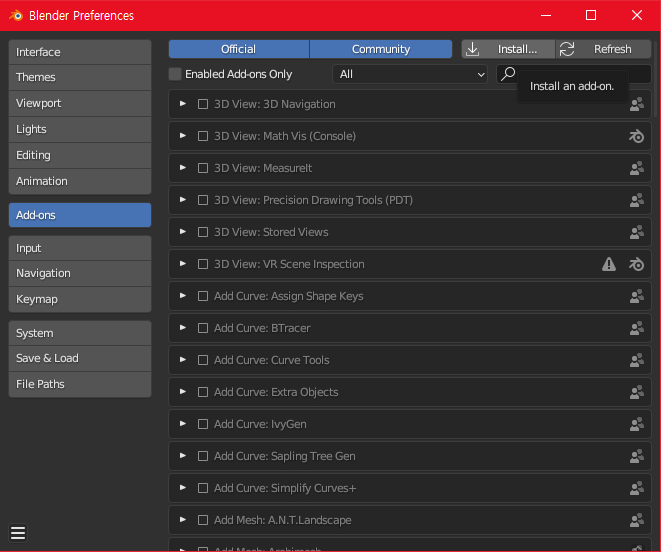The height and width of the screenshot is (552, 661).
Task: Open the Editing preferences
Action: coord(80,156)
